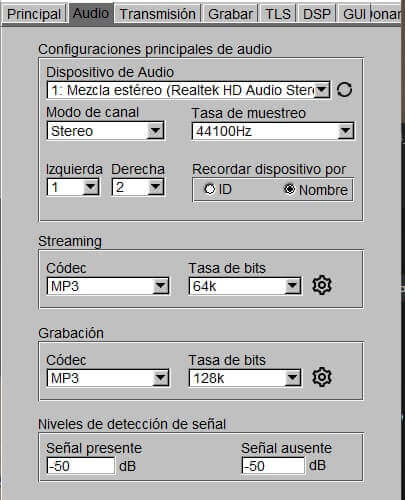Open Grabación codec settings gear
Viewport: 405px width, 500px height.
tap(322, 377)
